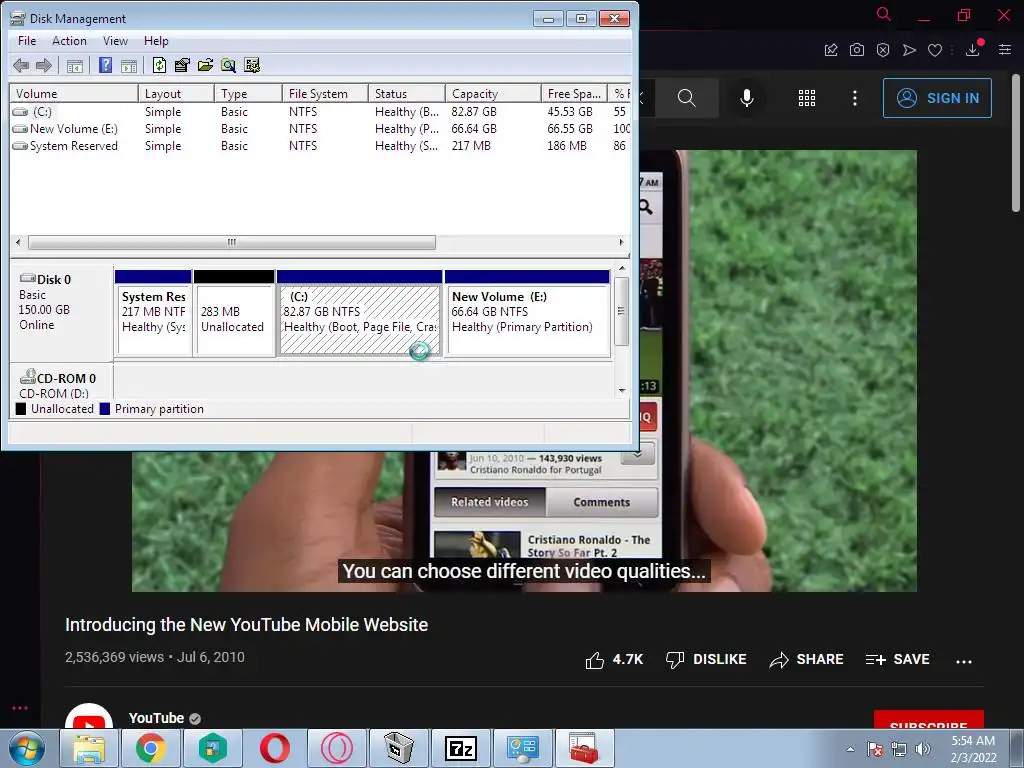Viewport: 1024px width, 768px height.
Task: Click Opera's snapshot camera icon
Action: click(x=857, y=50)
